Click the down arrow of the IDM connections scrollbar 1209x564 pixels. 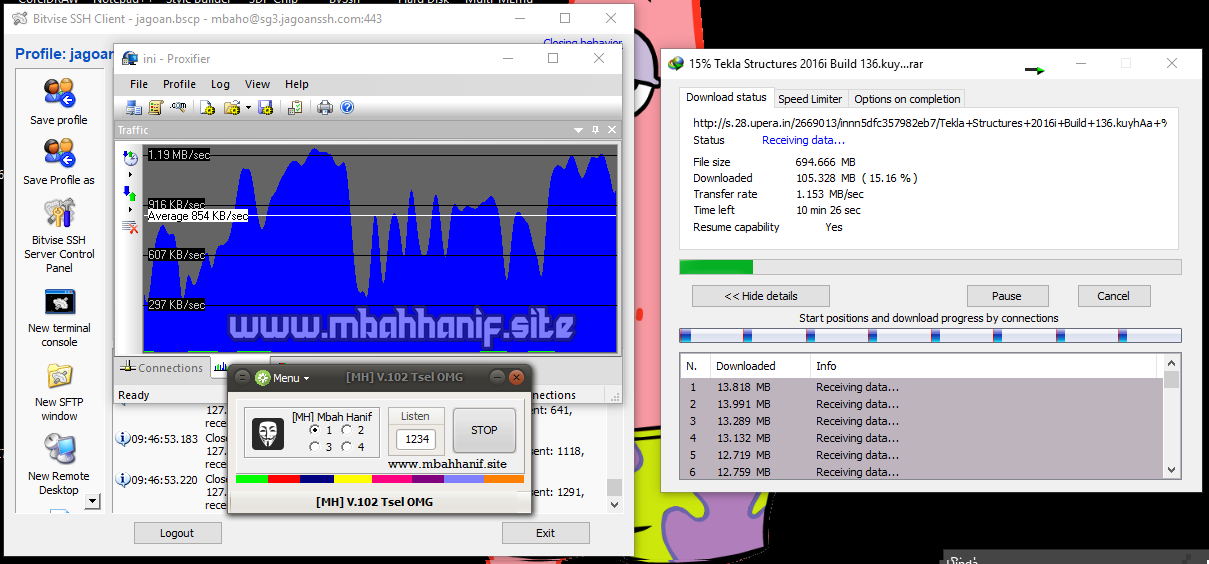[x=1172, y=469]
